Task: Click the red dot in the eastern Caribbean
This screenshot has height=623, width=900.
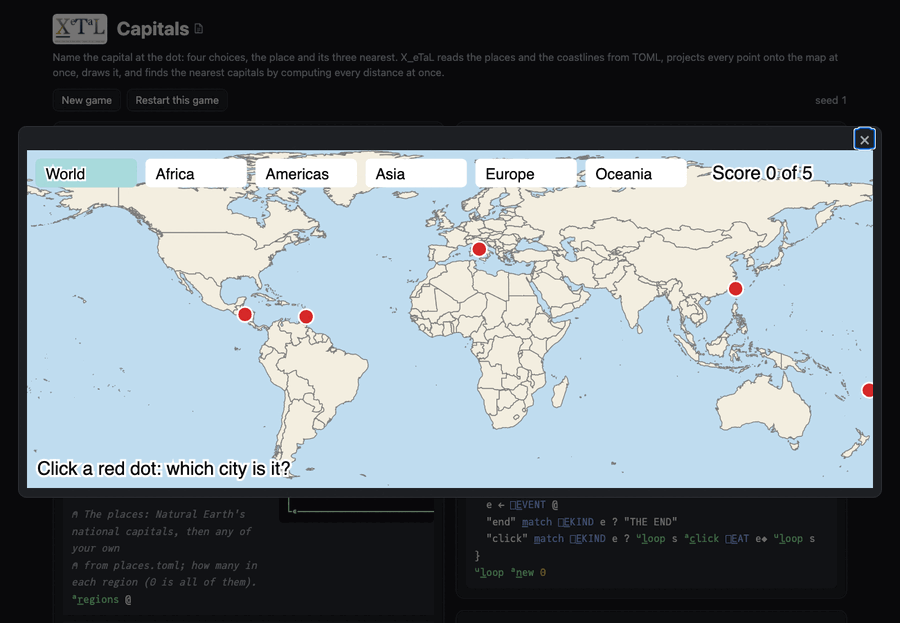Action: [306, 316]
